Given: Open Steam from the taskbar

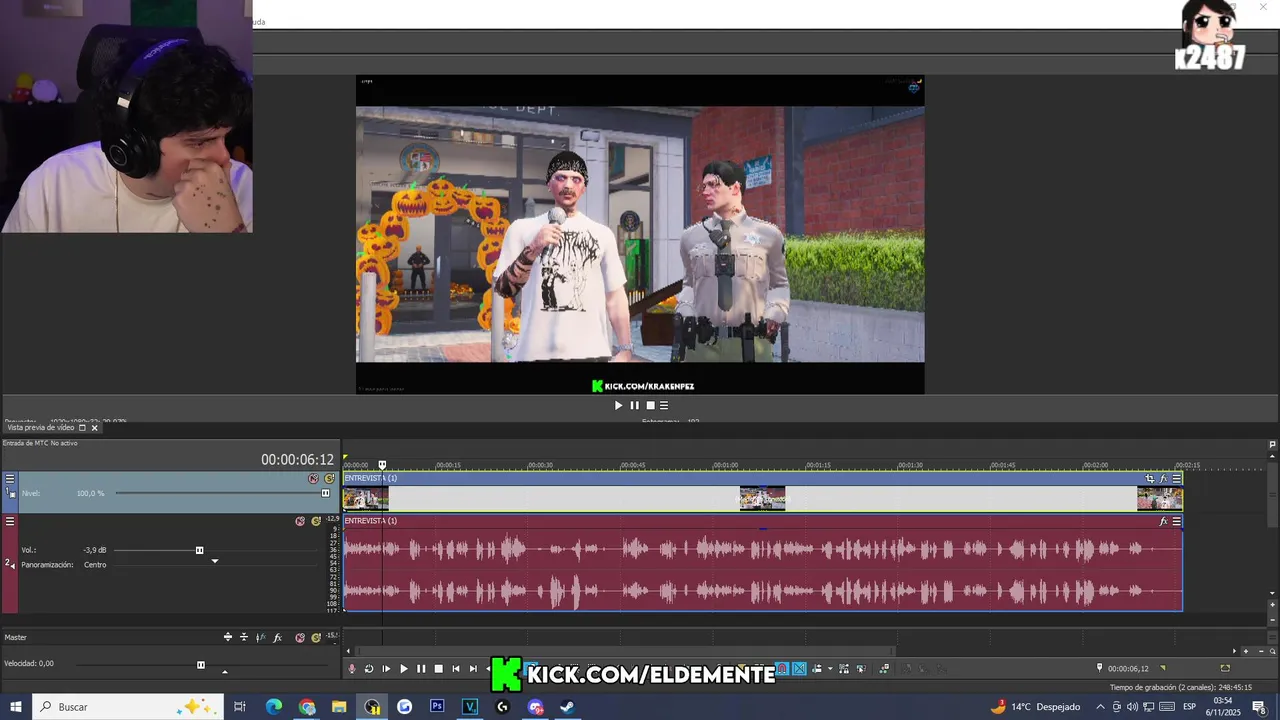Looking at the screenshot, I should [x=567, y=707].
